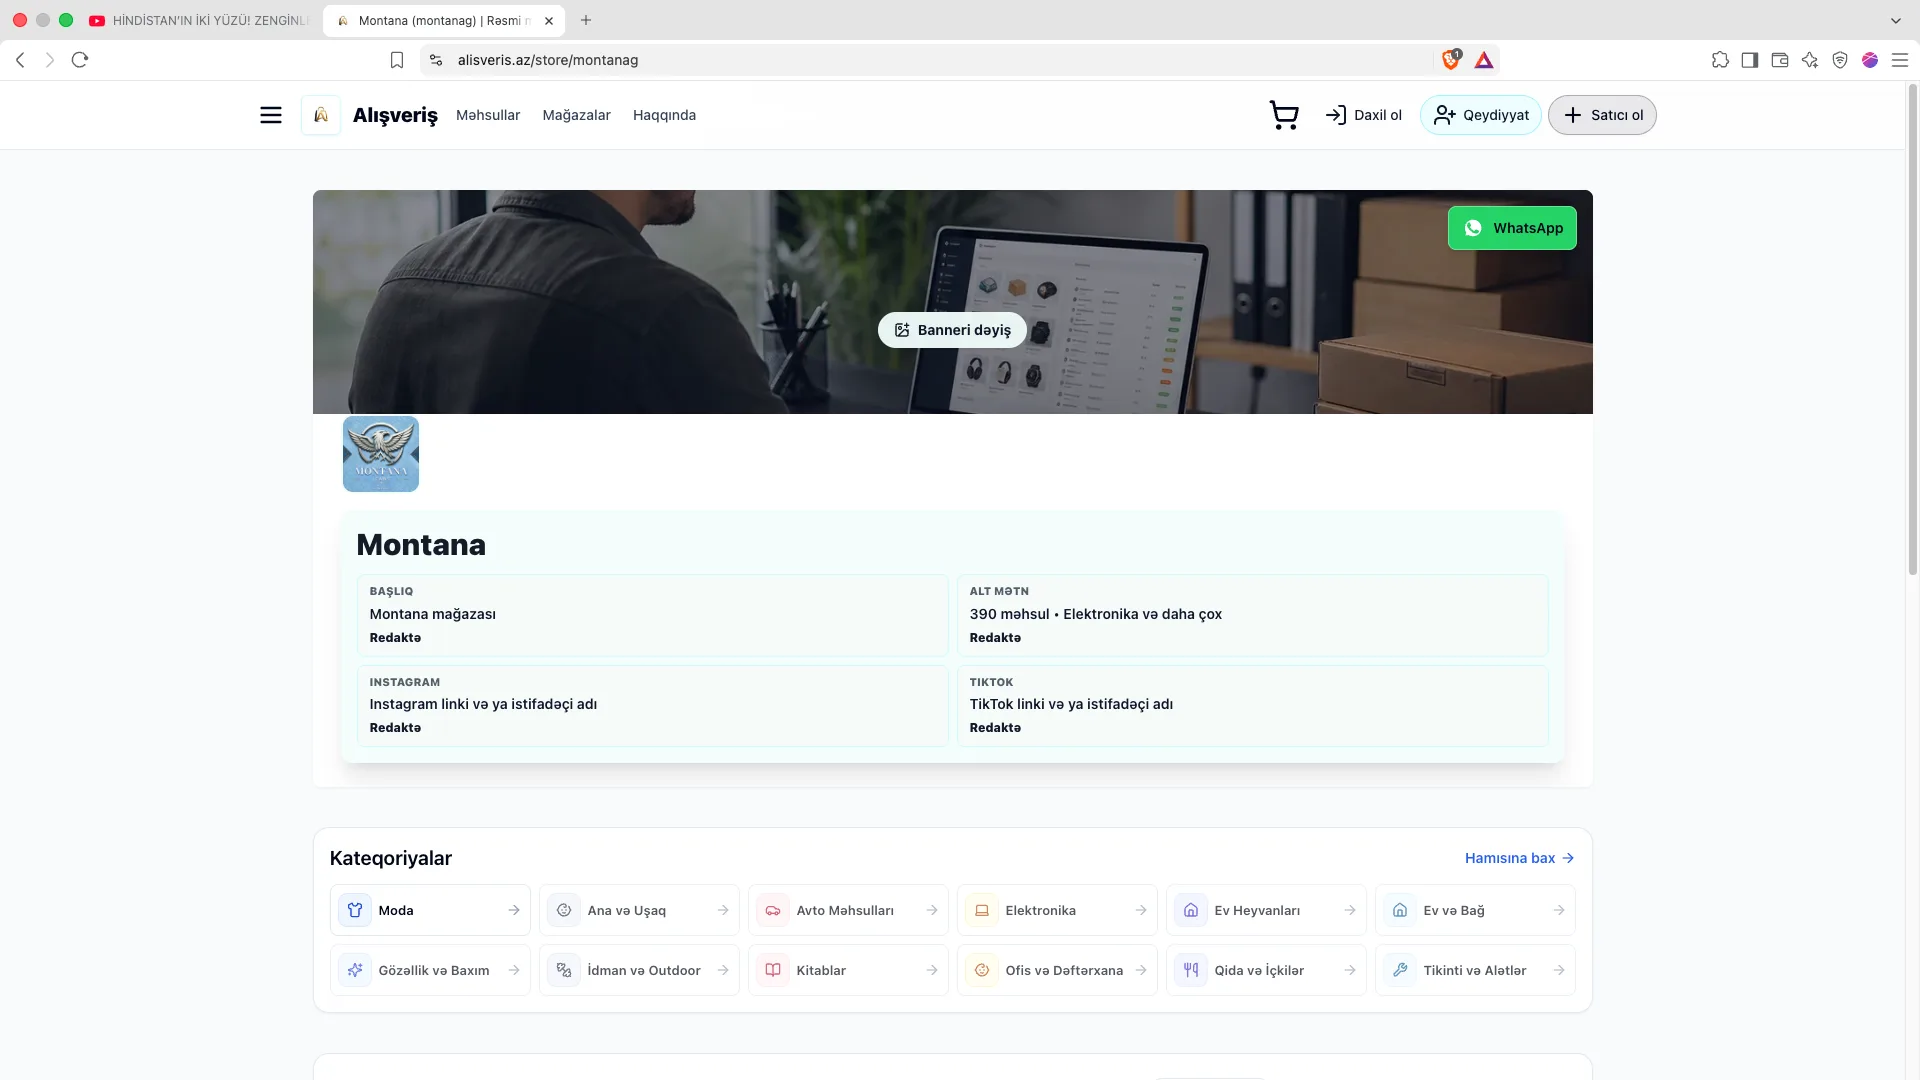Open the shopping cart icon

click(1284, 115)
